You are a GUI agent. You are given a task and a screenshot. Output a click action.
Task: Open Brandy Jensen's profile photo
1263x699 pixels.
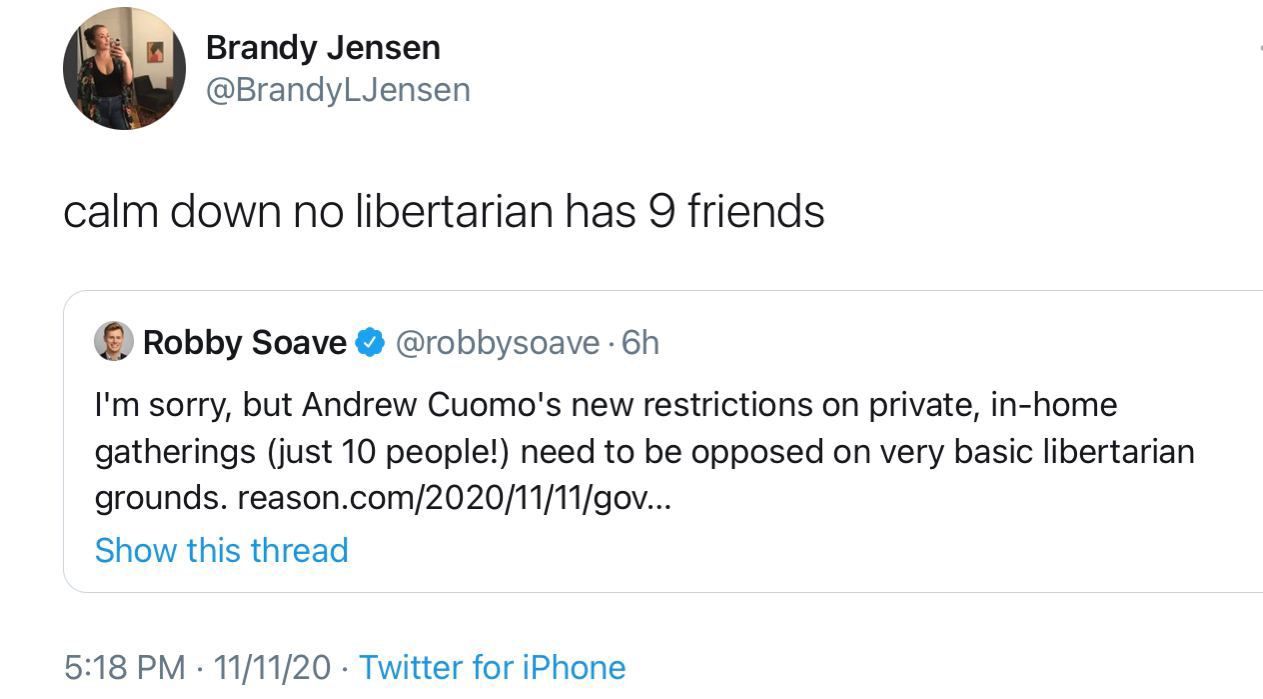(x=124, y=69)
